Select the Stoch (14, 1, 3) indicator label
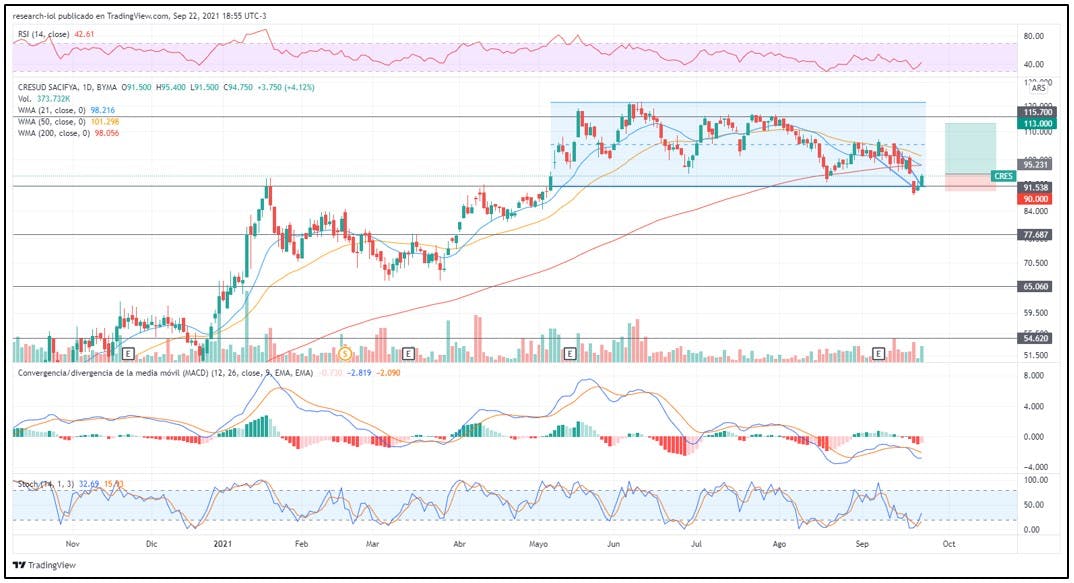The width and height of the screenshot is (1074, 583). coord(45,484)
